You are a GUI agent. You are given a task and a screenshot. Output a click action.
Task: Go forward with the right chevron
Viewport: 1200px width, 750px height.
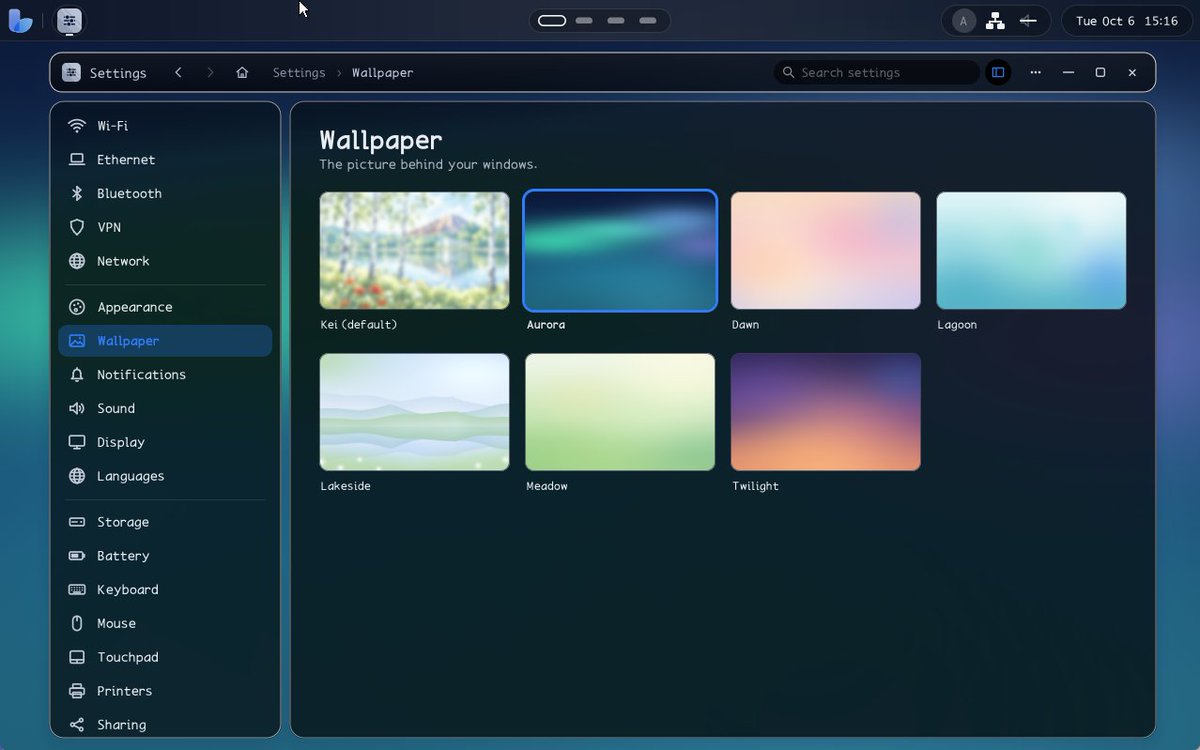(210, 72)
